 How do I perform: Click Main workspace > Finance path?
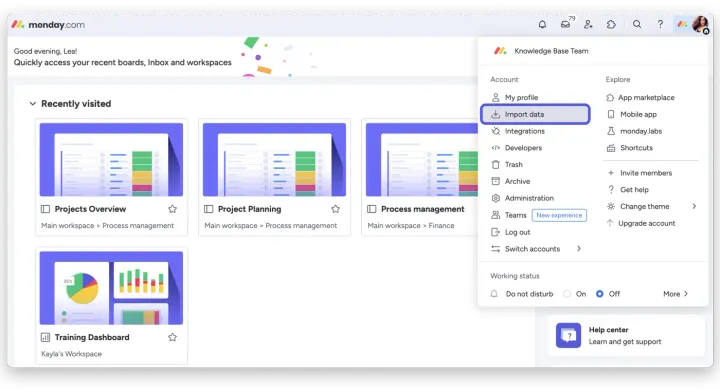pyautogui.click(x=411, y=226)
